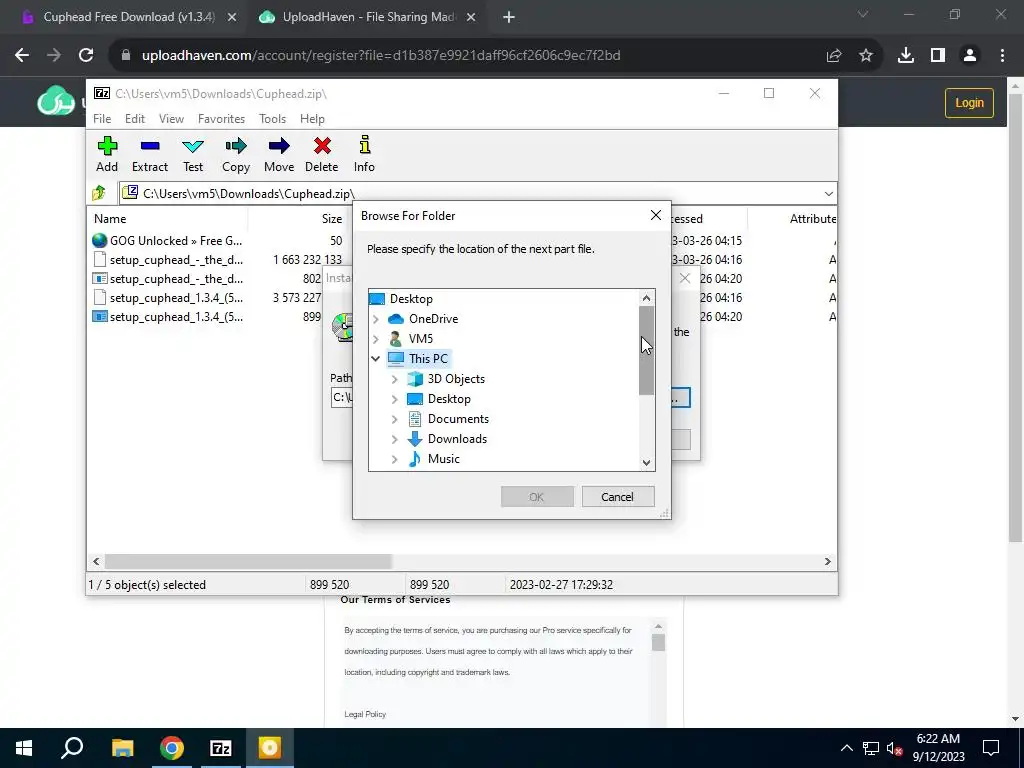
Task: Click the 7-Zip horizontal scrollbar right arrow
Action: click(827, 562)
